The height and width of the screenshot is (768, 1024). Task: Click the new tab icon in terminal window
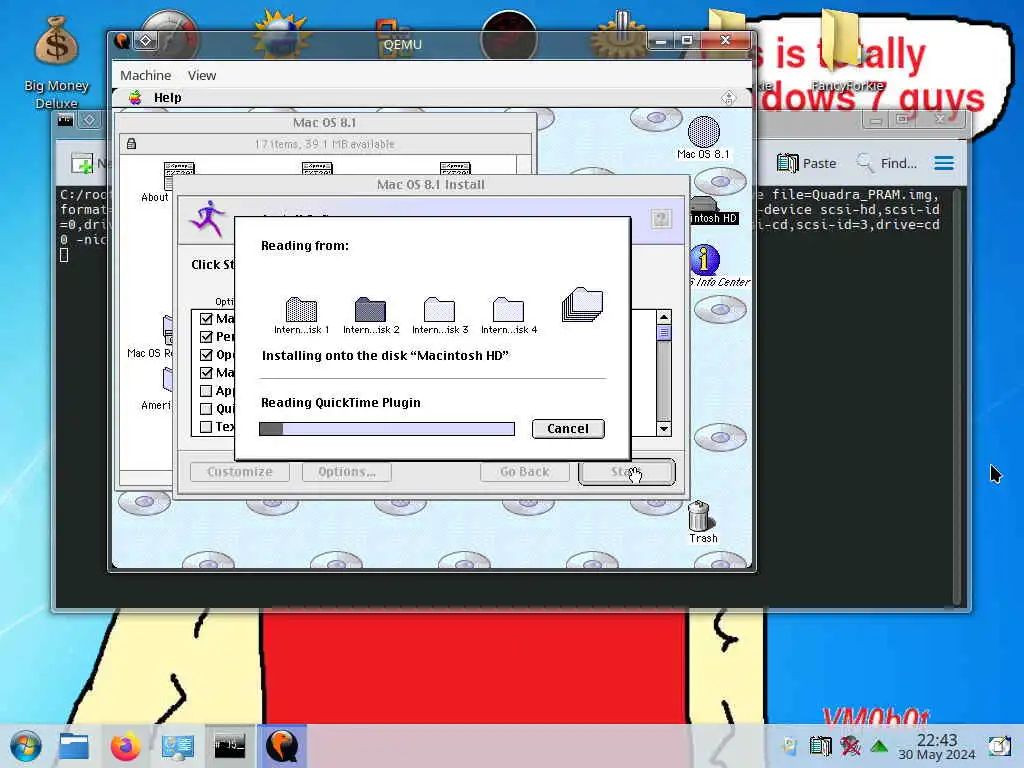point(82,163)
